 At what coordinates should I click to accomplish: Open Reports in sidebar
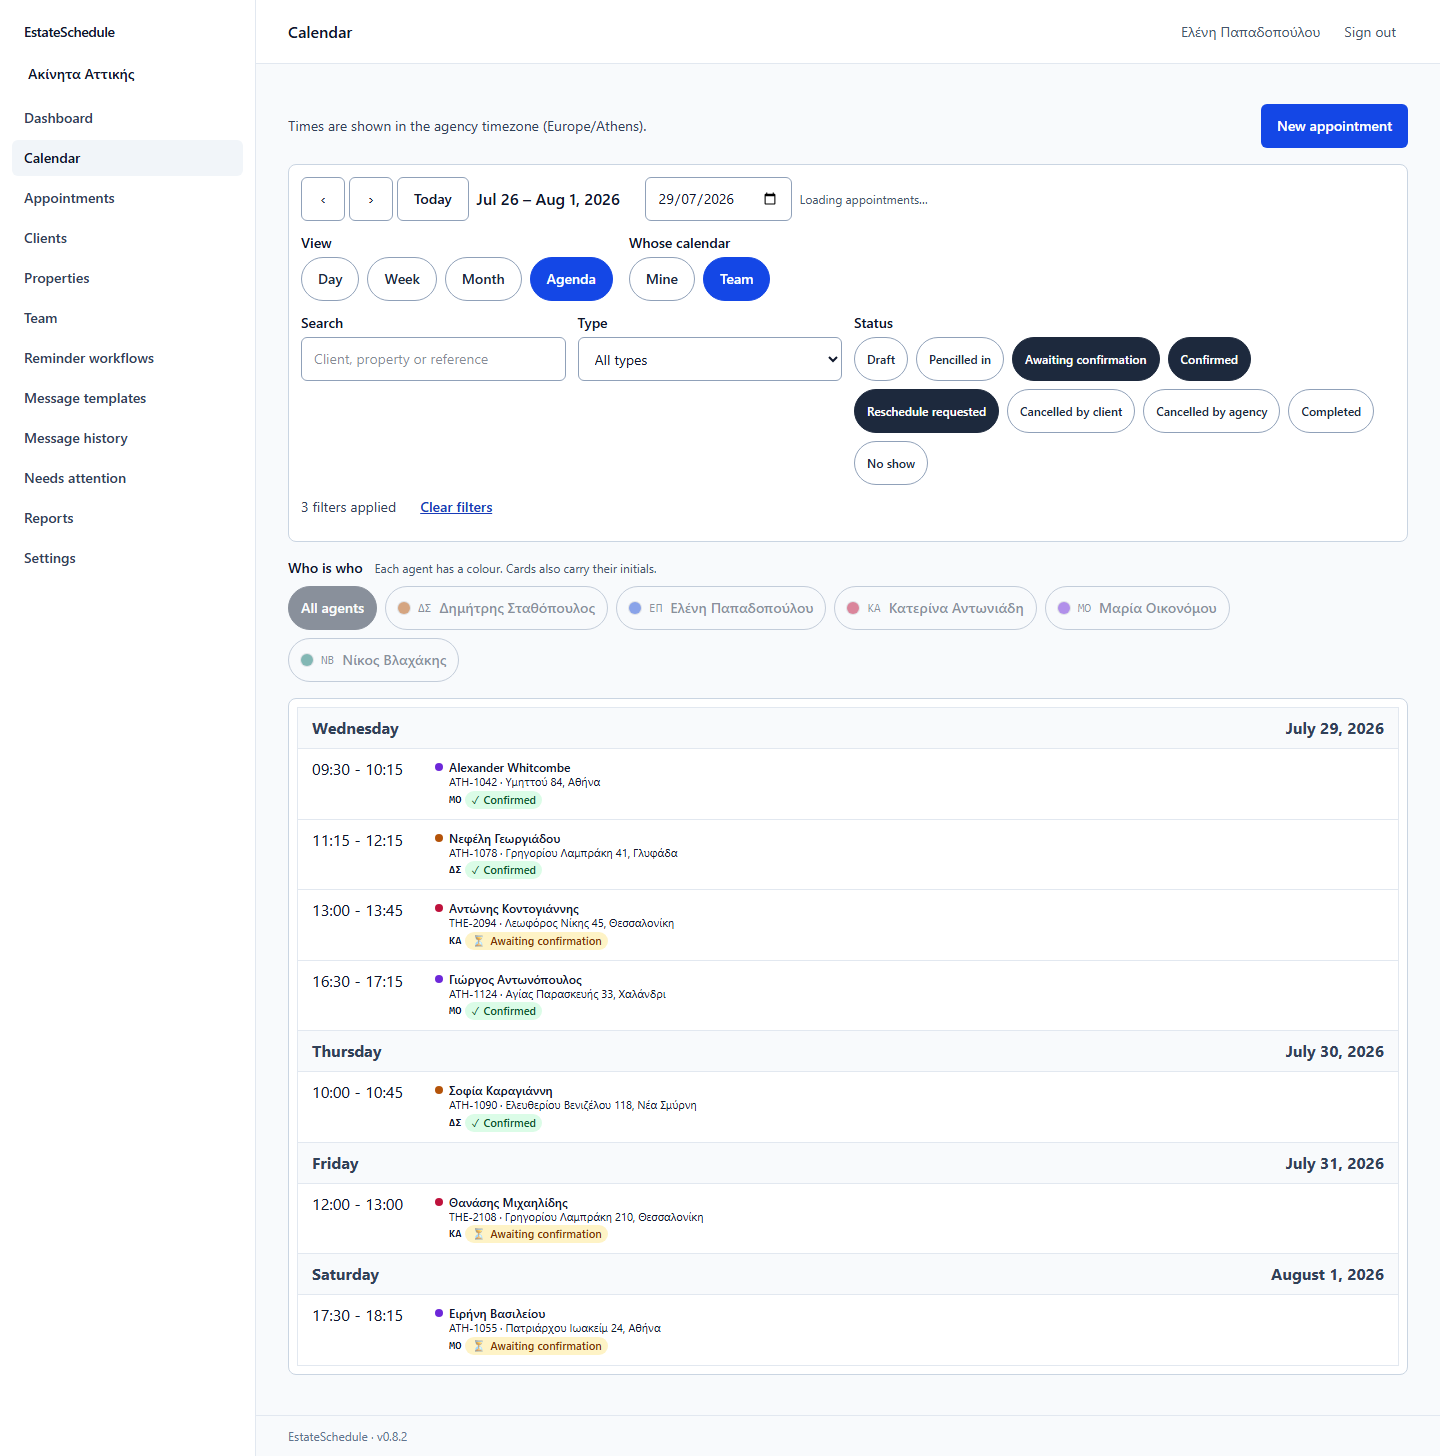[127, 518]
